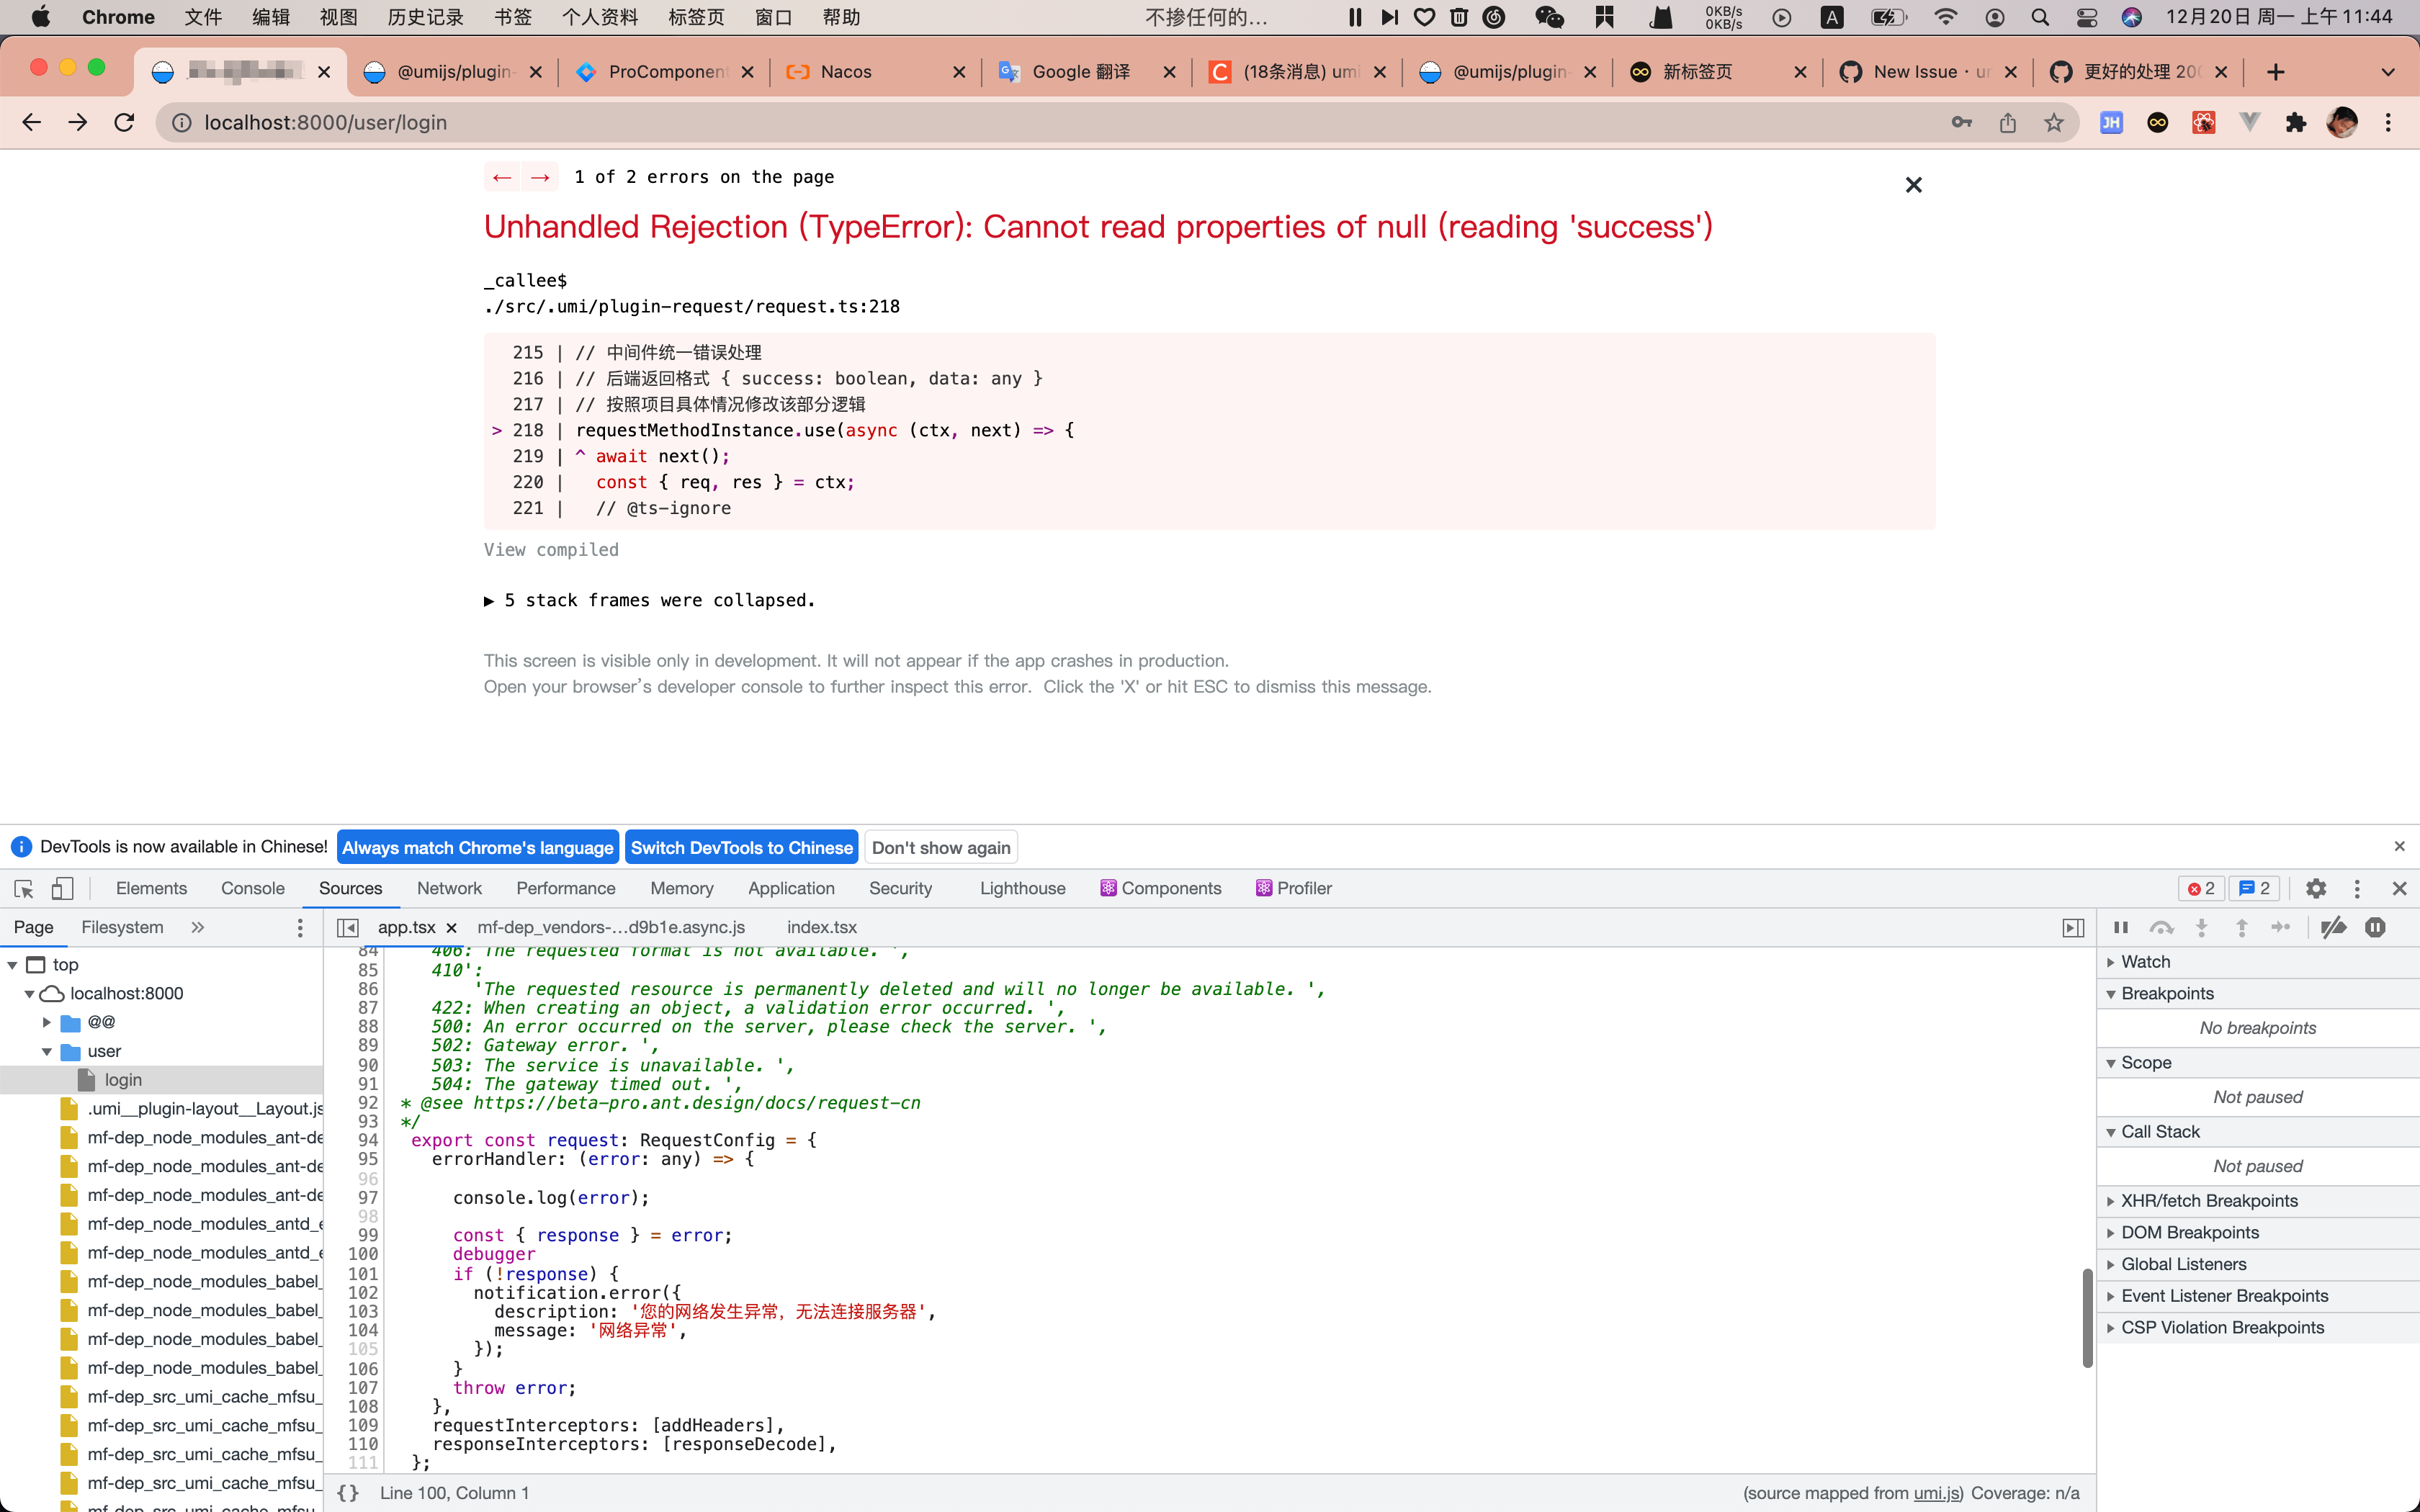Open DevTools more options menu
Screen dimensions: 2420x1512
[x=2357, y=888]
